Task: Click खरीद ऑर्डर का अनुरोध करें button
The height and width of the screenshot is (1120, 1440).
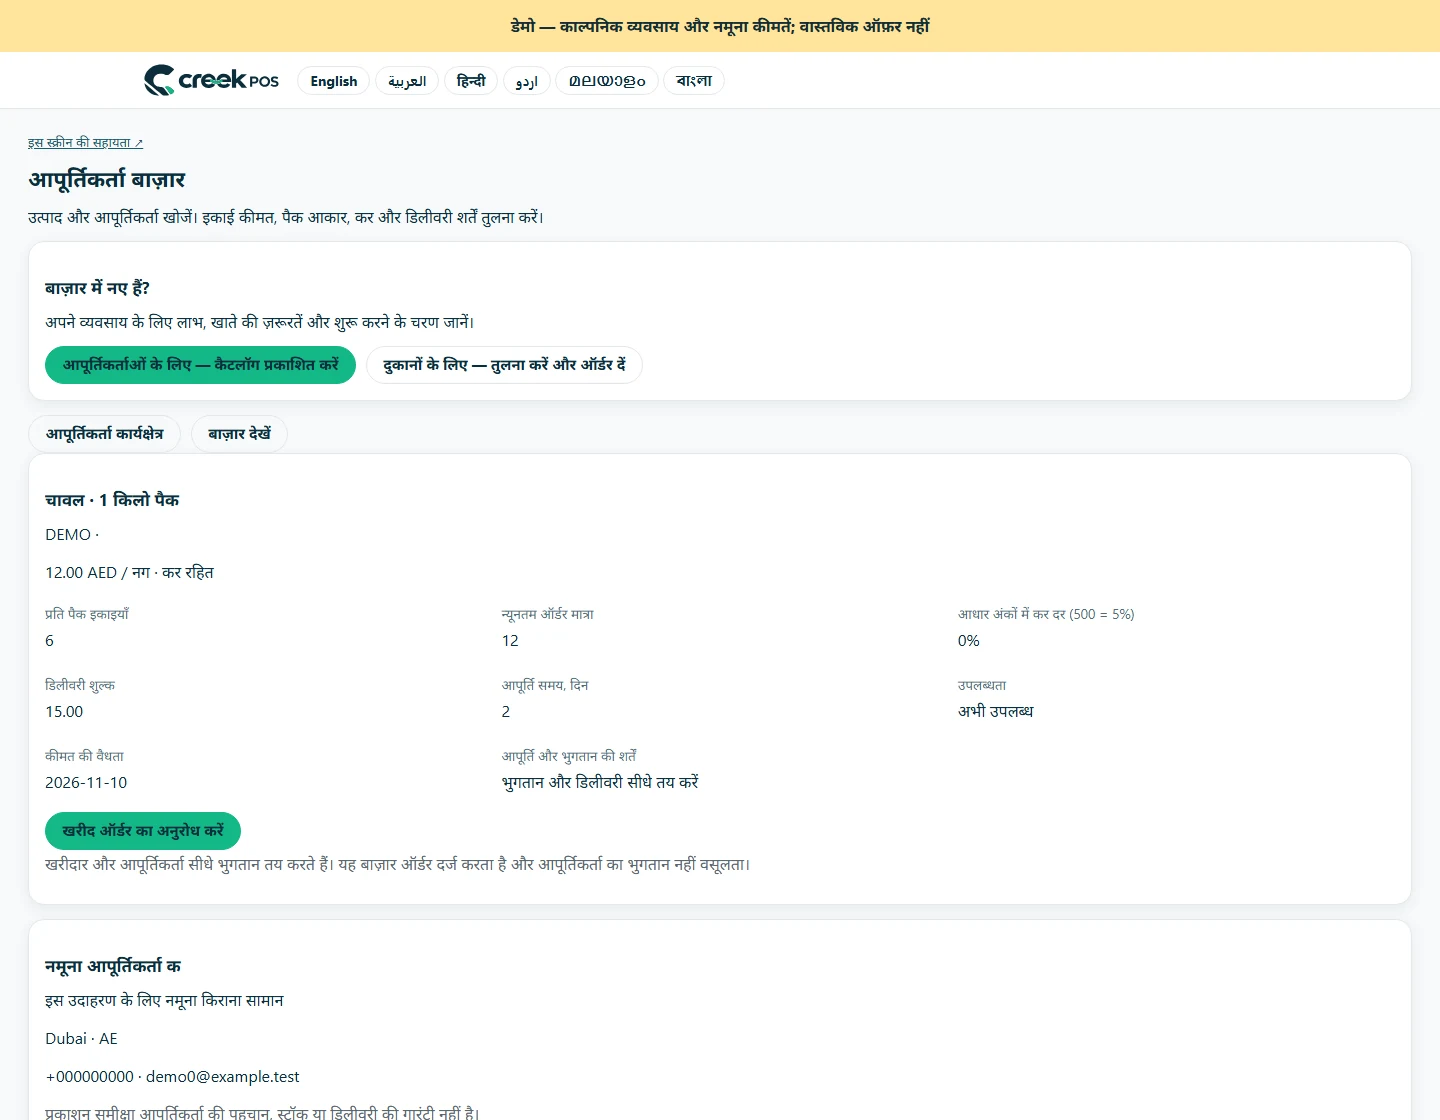Action: click(x=143, y=831)
